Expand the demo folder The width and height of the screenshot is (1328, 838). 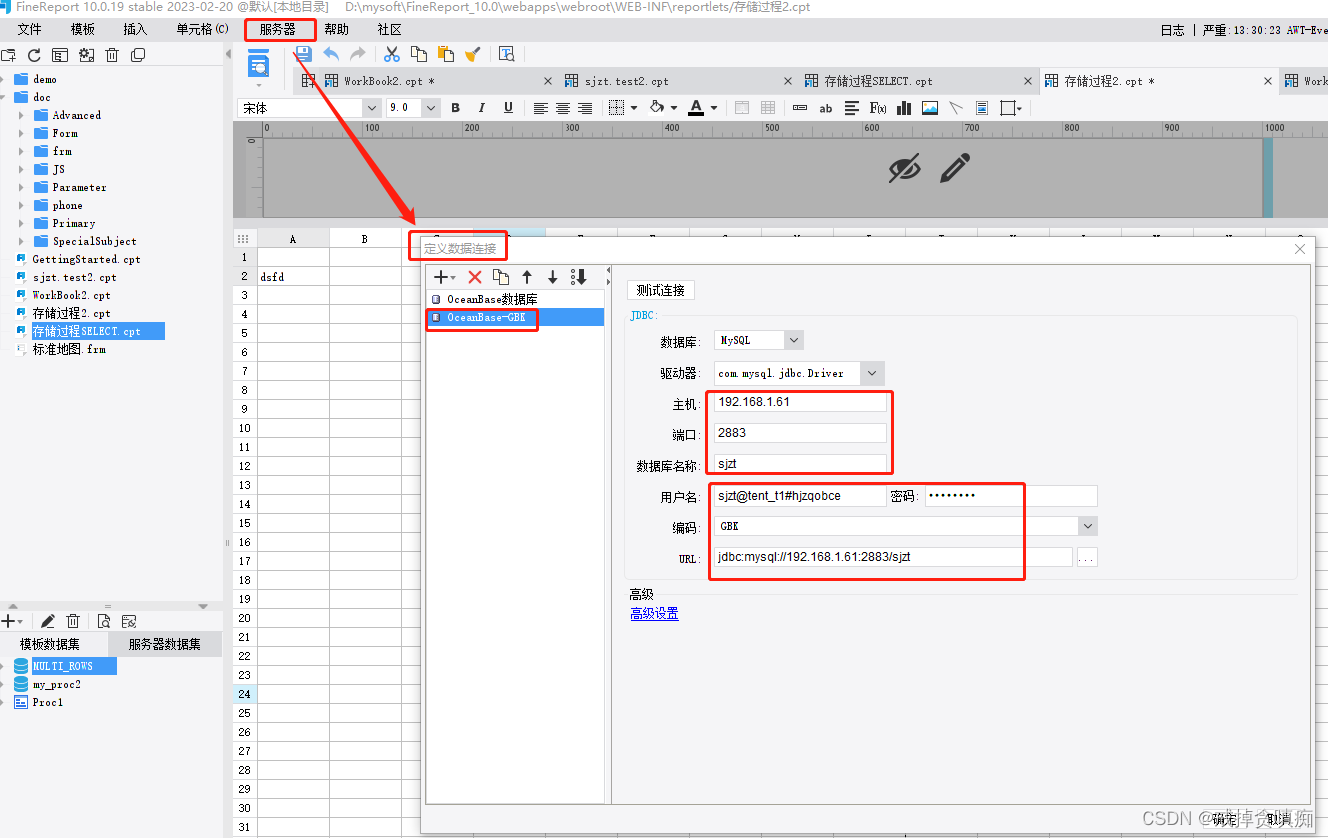tap(4, 79)
